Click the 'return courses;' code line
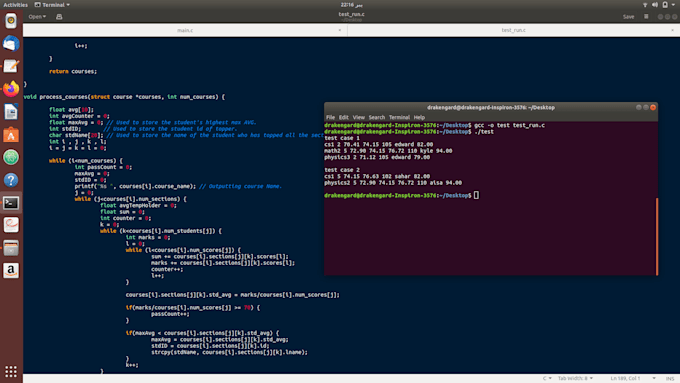 [x=73, y=71]
